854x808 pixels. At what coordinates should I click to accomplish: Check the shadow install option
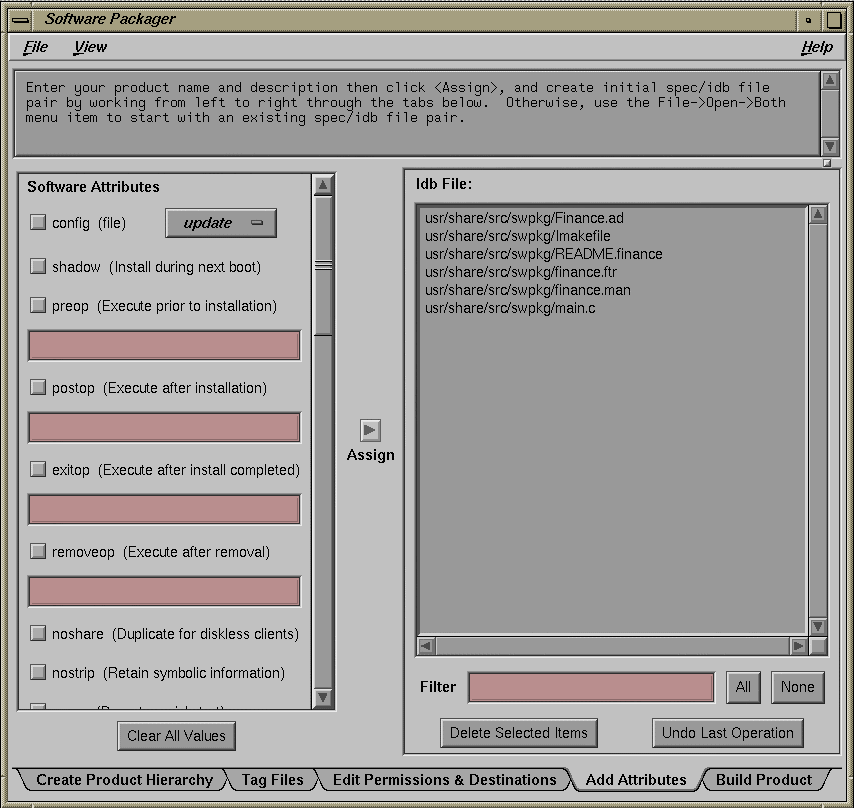click(38, 265)
